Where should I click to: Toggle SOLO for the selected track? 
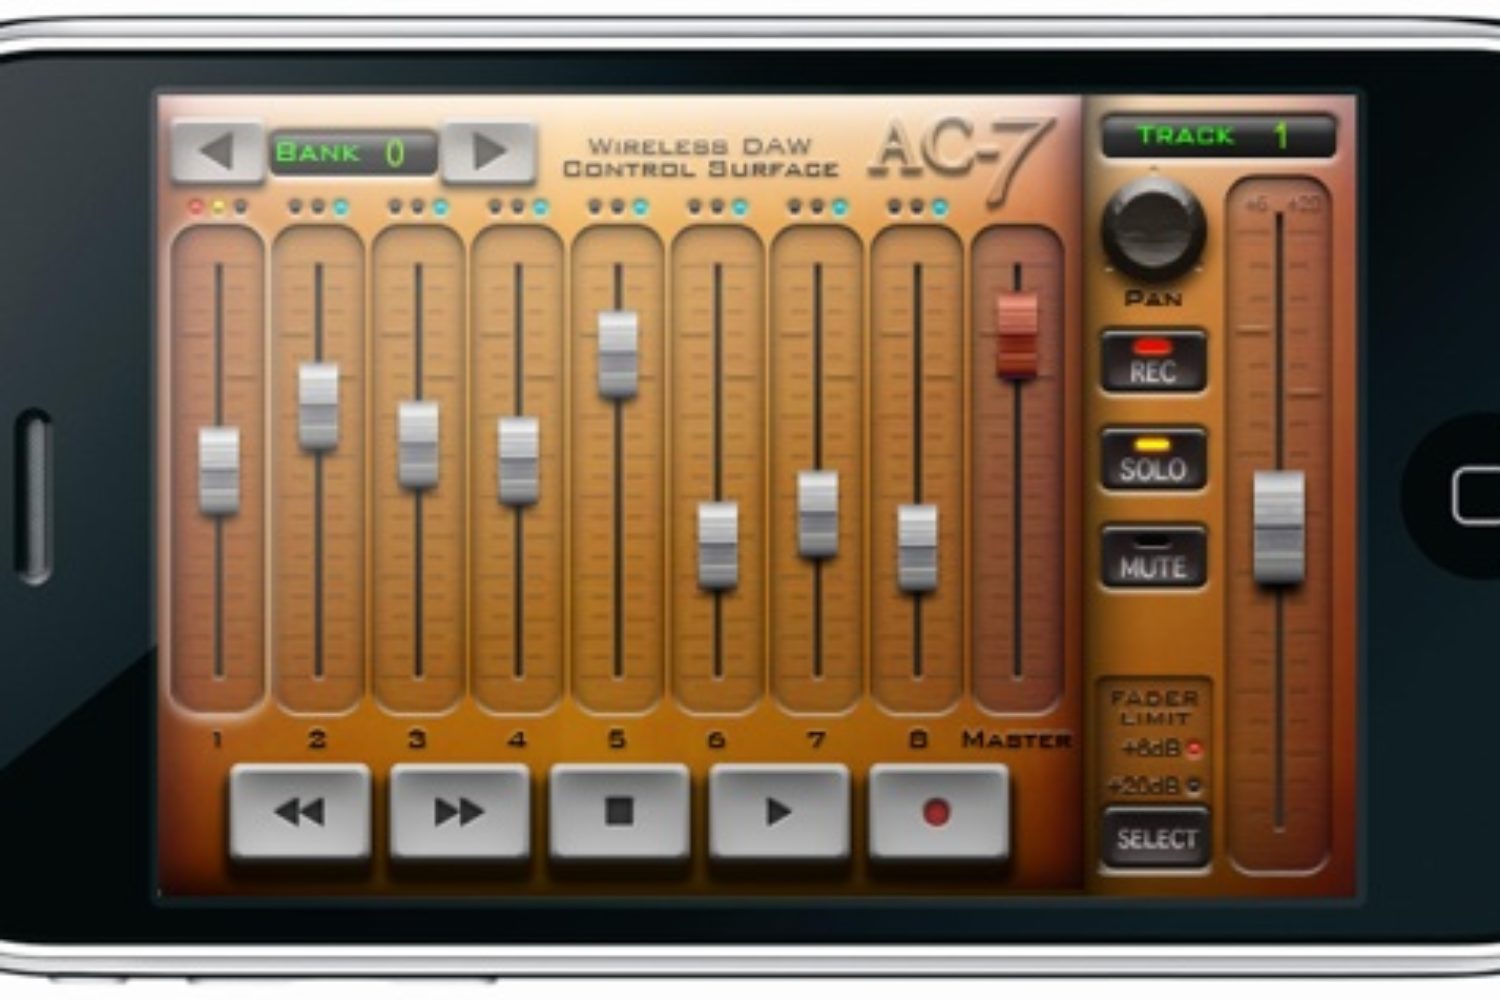(1153, 460)
